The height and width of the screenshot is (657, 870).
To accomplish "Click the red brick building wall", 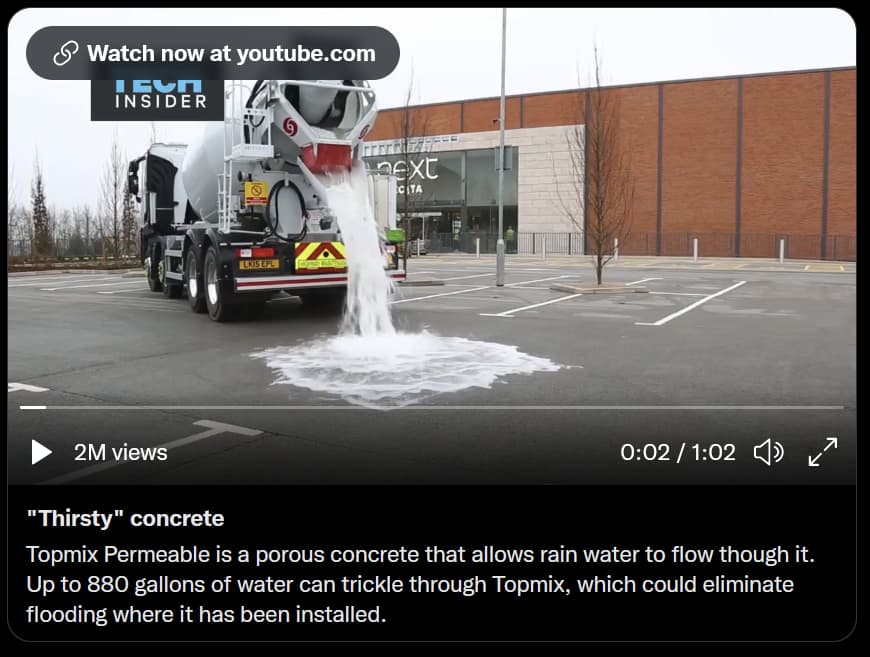I will 721,161.
